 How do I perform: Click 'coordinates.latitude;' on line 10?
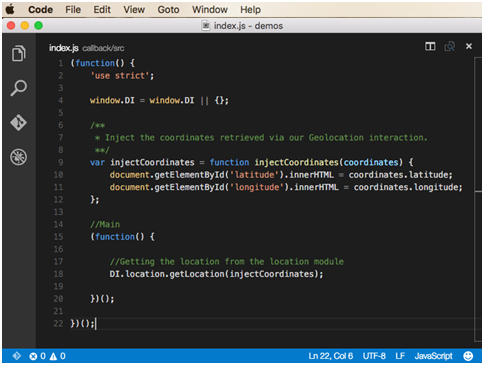[x=401, y=175]
